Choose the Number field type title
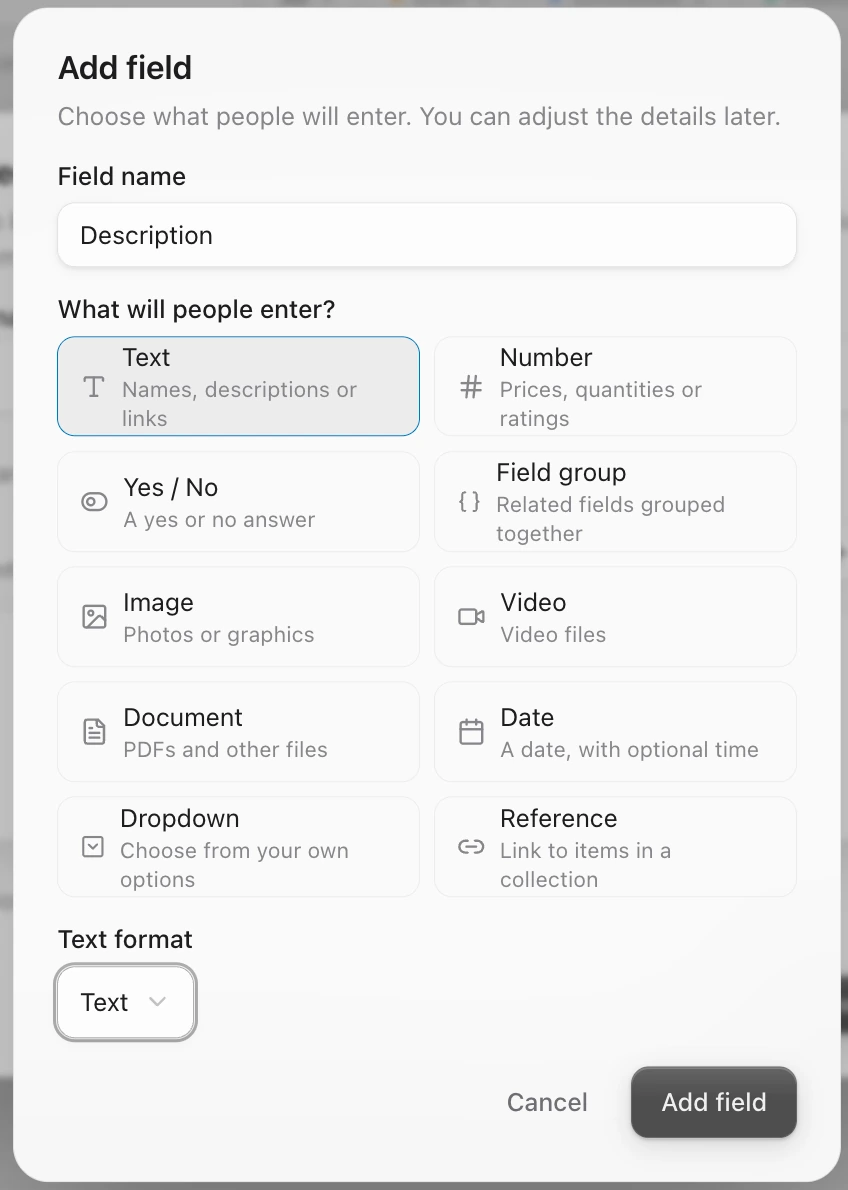Screen dimensions: 848x1190 546,357
